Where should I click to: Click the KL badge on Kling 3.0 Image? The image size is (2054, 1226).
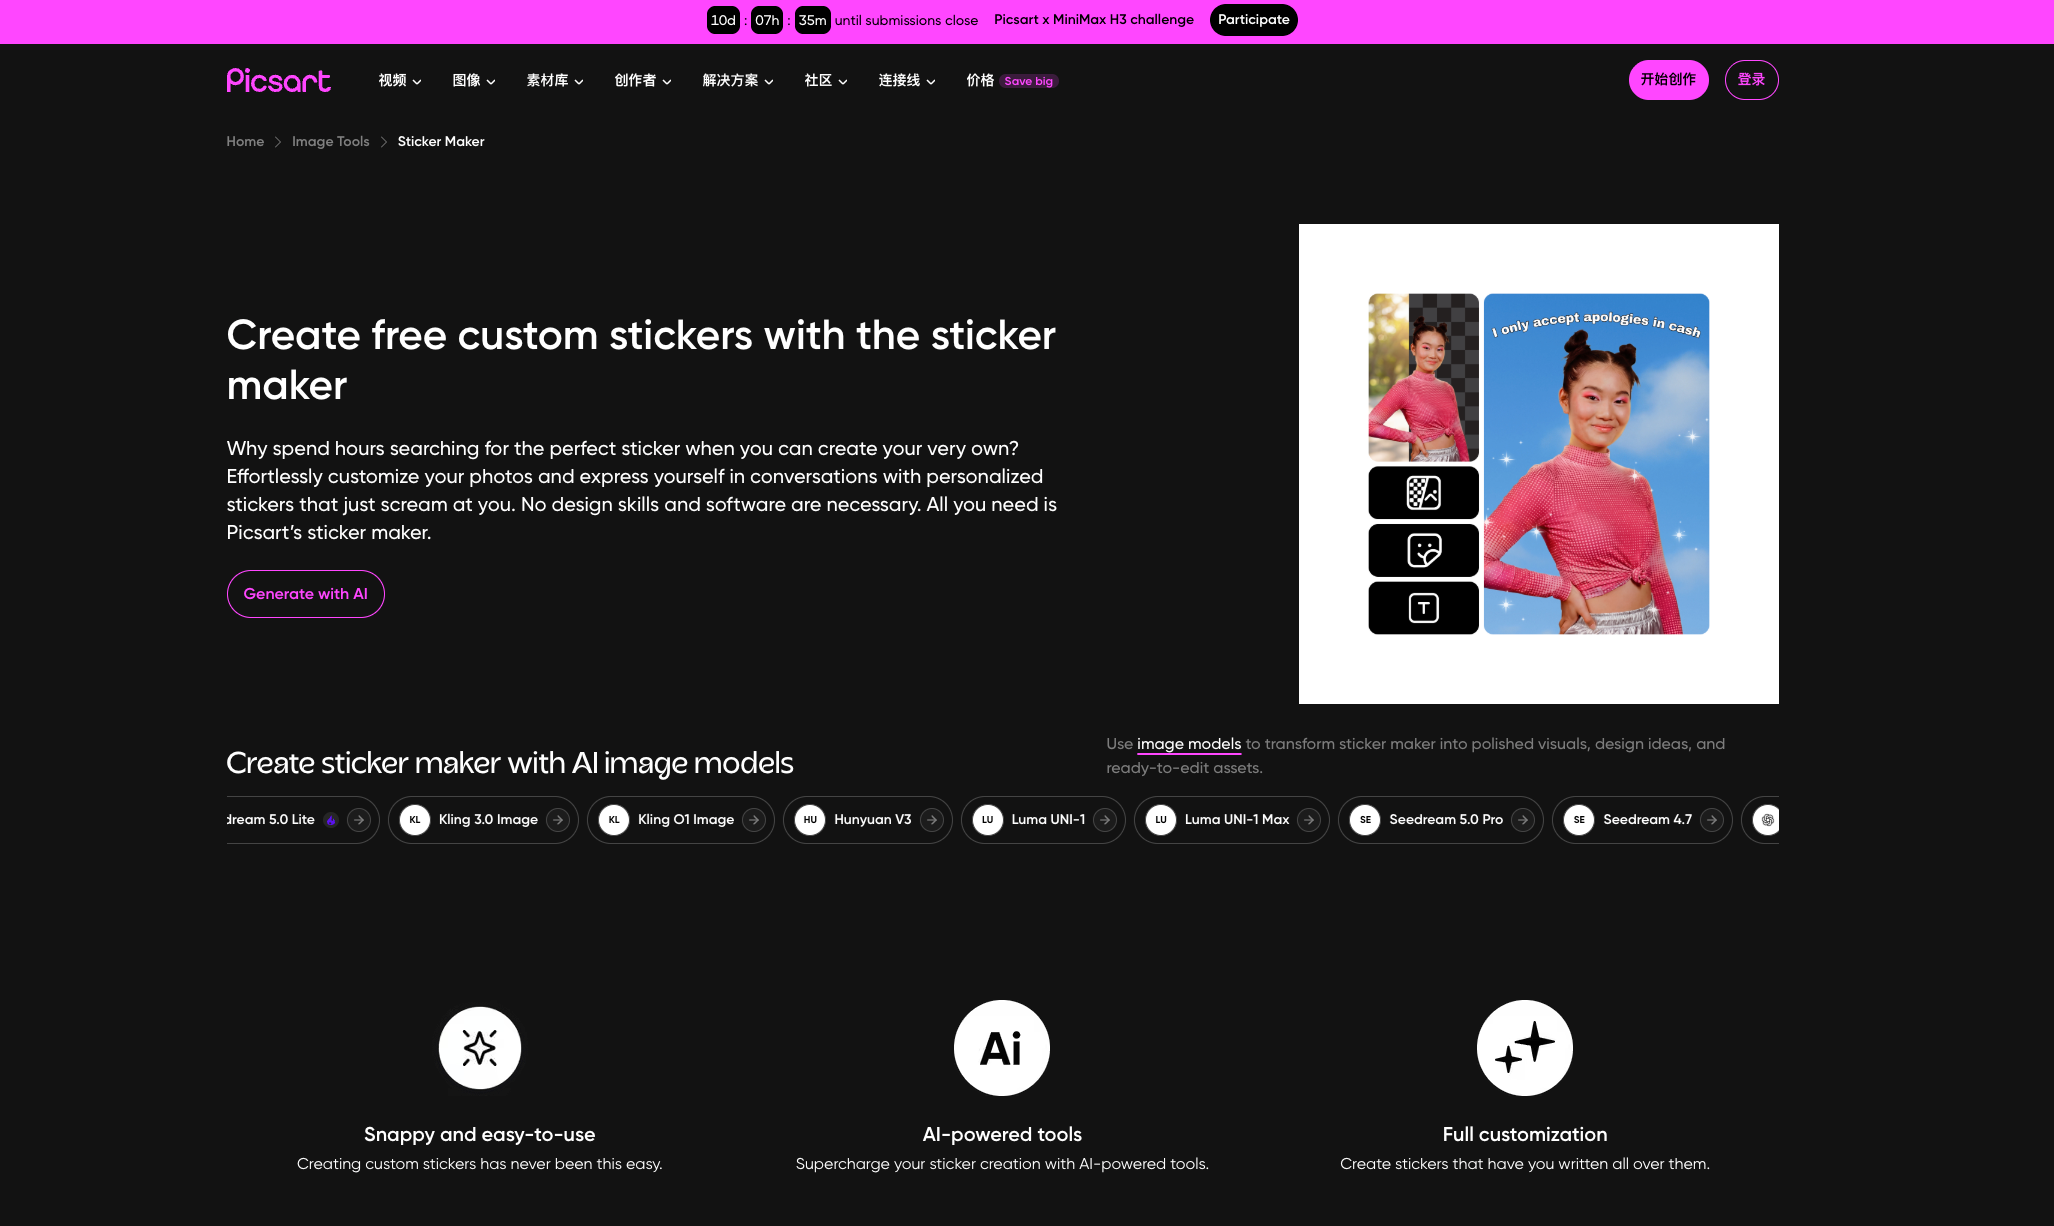415,820
